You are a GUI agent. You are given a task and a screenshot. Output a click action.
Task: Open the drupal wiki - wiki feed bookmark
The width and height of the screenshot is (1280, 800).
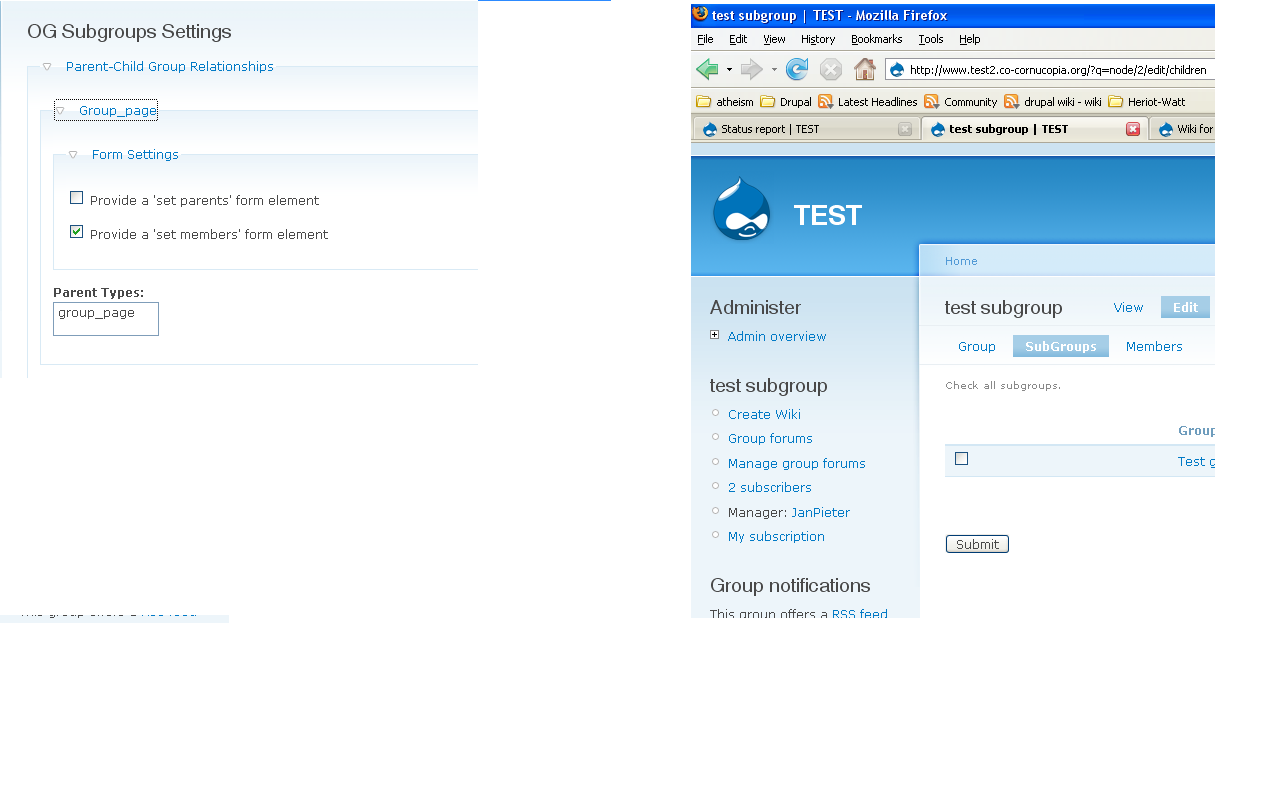pyautogui.click(x=1053, y=102)
